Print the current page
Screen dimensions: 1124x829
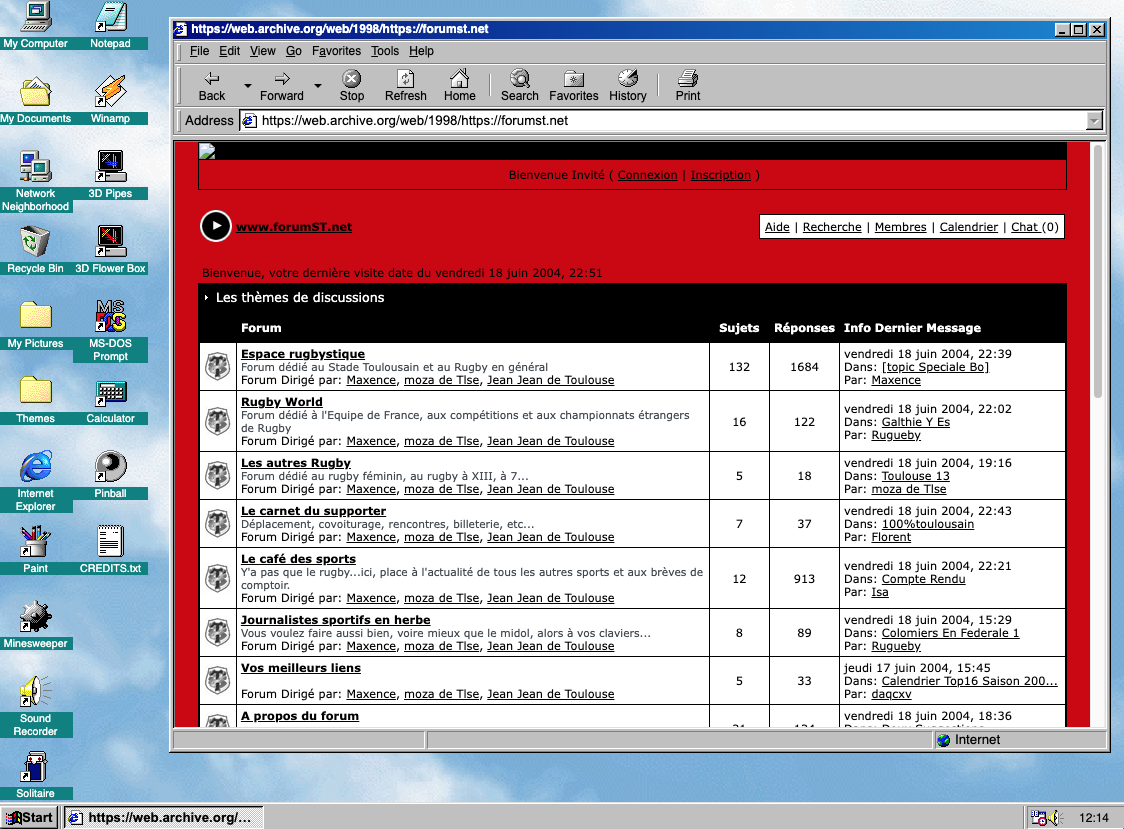(x=687, y=86)
